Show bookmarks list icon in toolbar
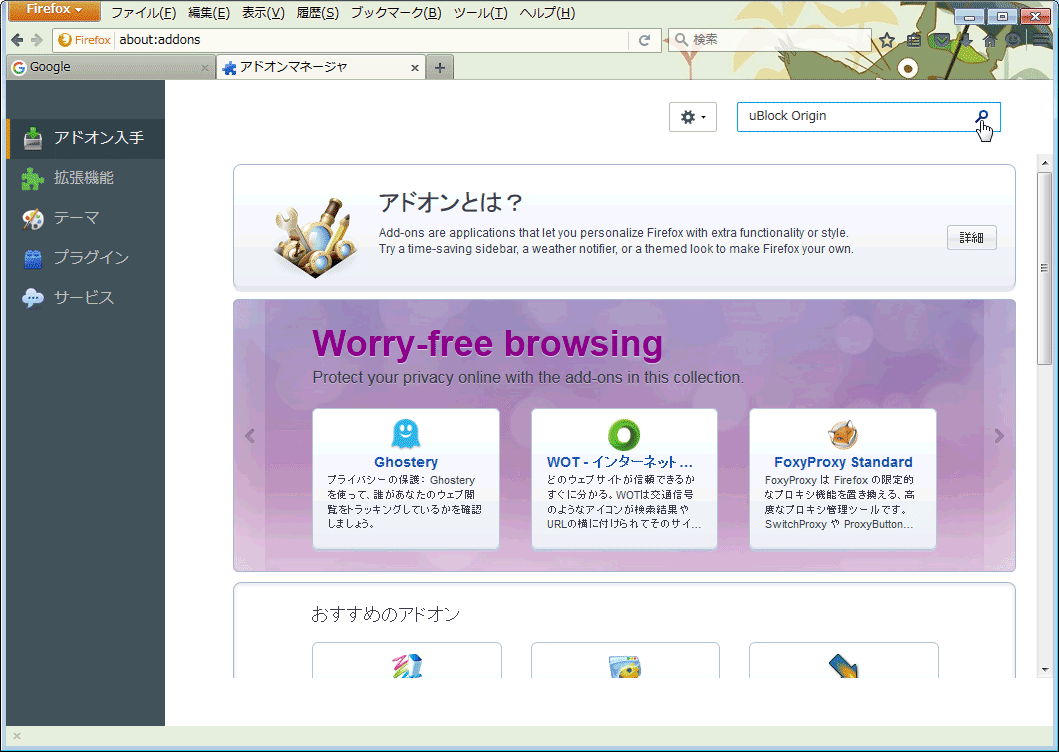Image resolution: width=1059 pixels, height=752 pixels. (x=914, y=40)
